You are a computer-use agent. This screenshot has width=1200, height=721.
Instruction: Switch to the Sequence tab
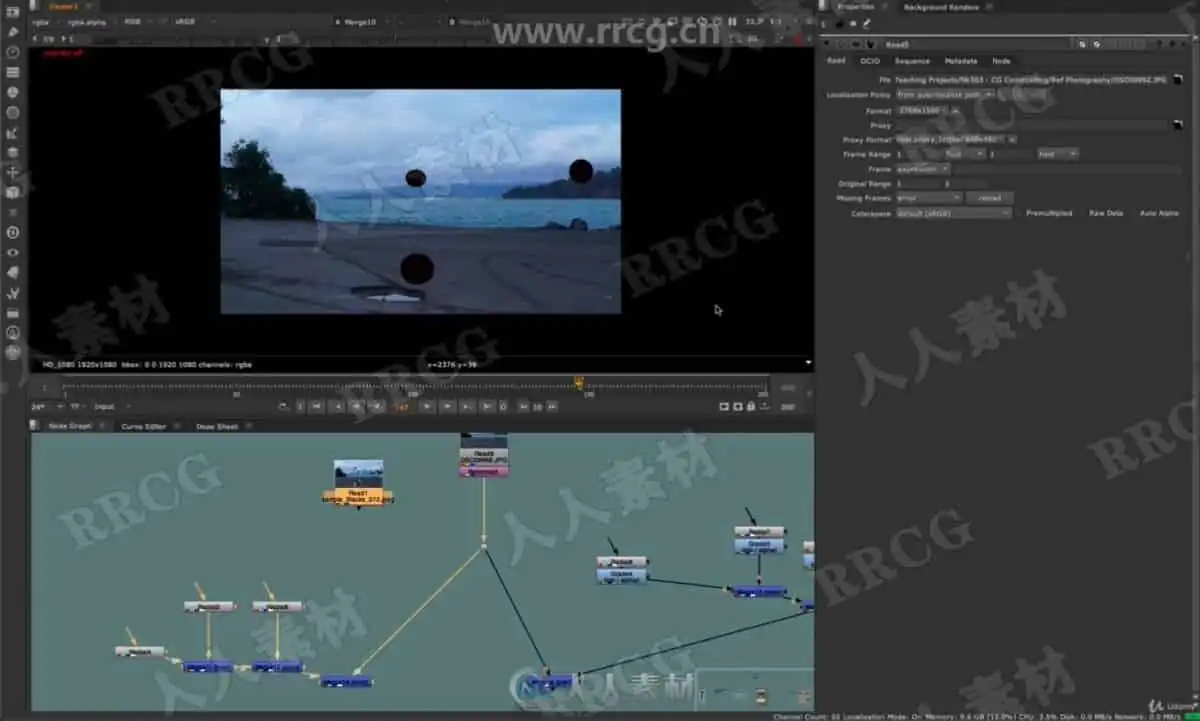[912, 61]
